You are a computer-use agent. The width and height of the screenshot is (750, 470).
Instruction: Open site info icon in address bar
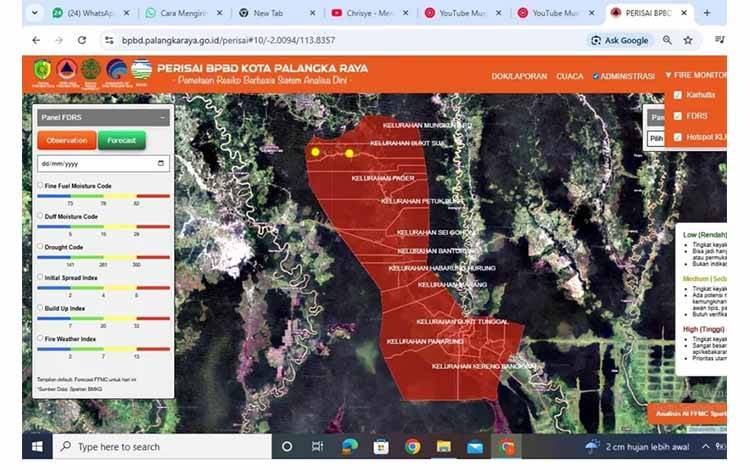click(x=109, y=41)
